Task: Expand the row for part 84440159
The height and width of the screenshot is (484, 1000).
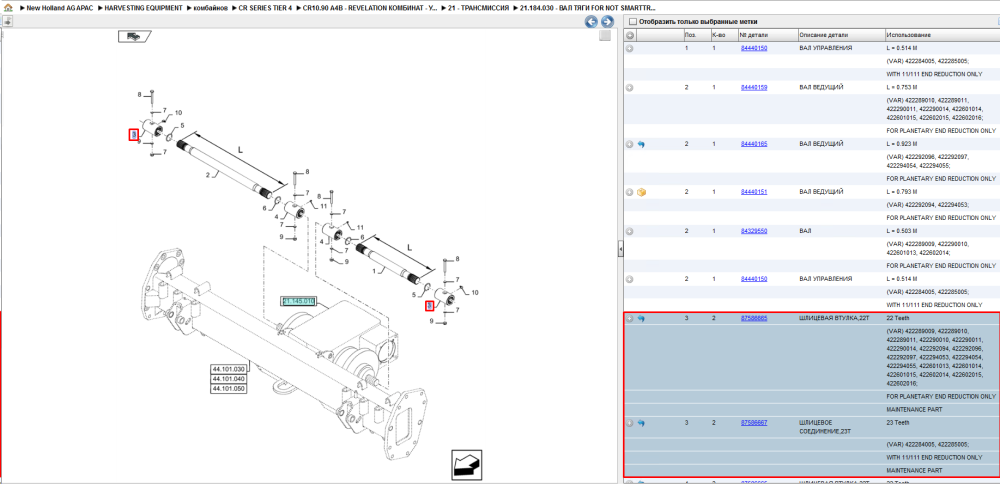Action: pos(629,87)
